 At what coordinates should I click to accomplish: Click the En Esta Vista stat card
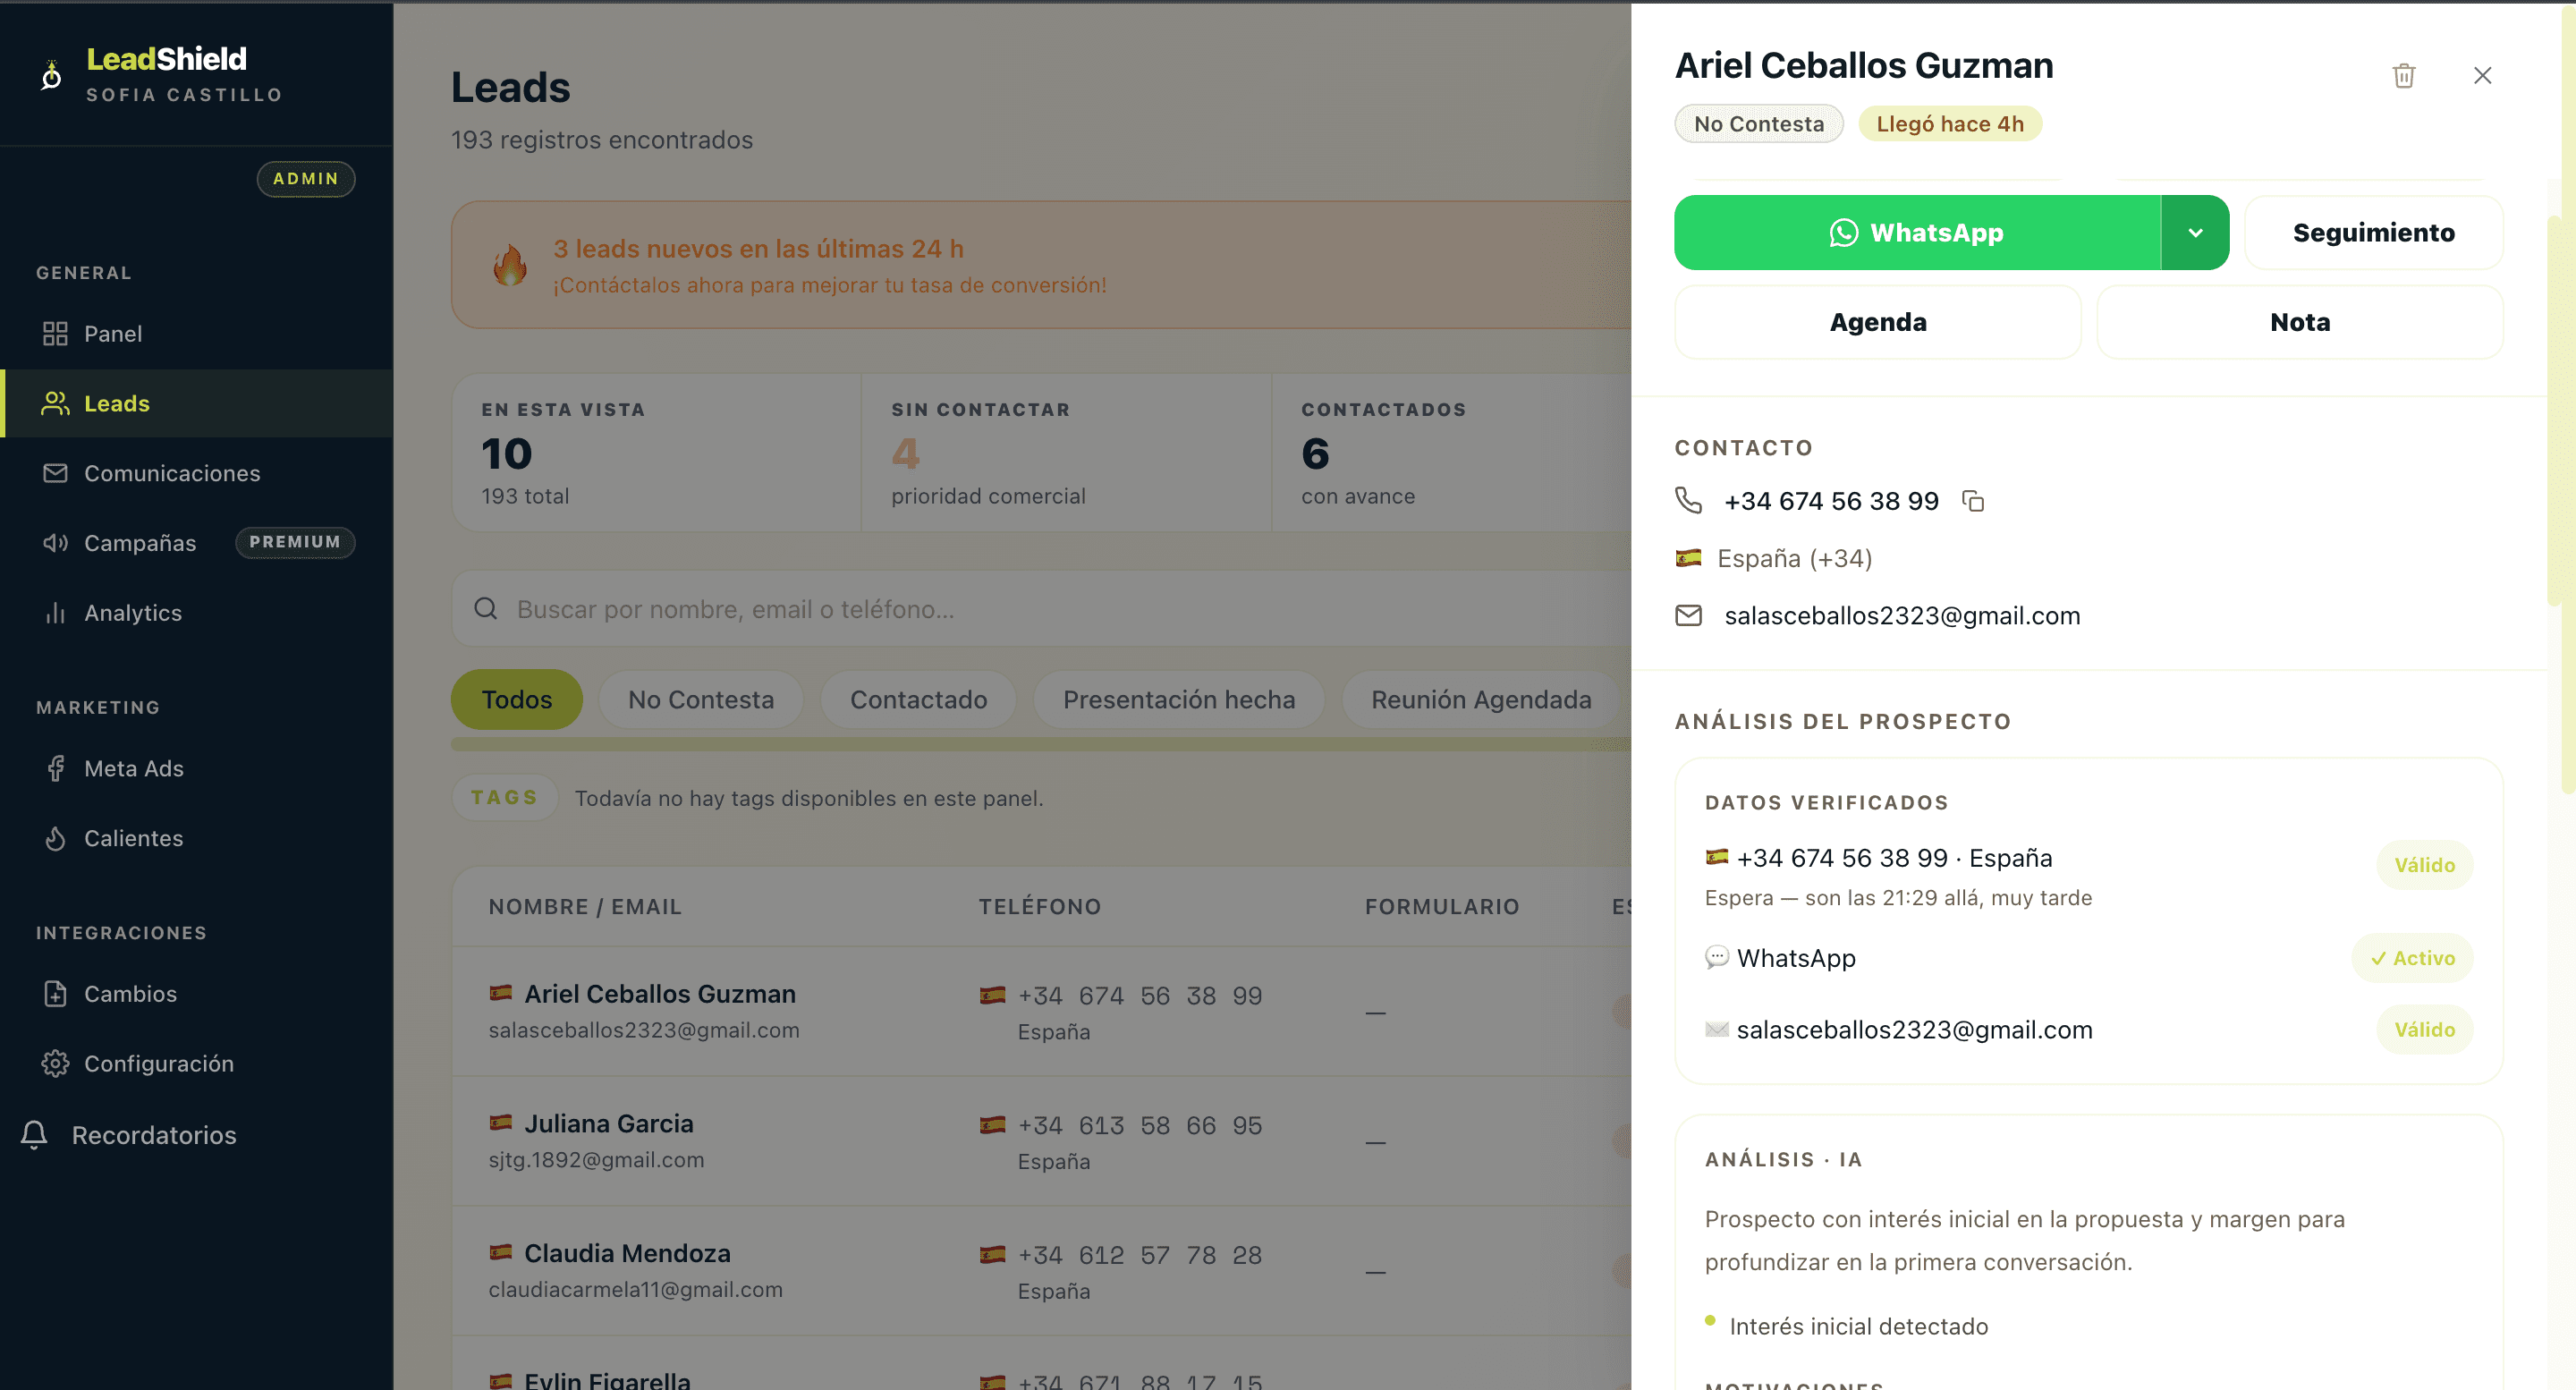click(x=656, y=452)
